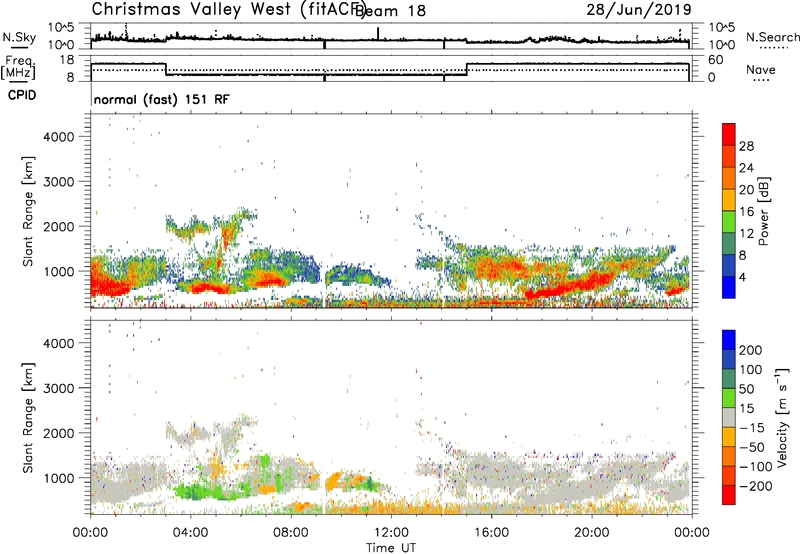
Task: Select the yellow 16–20 dB Power colorbar segment
Action: [729, 200]
